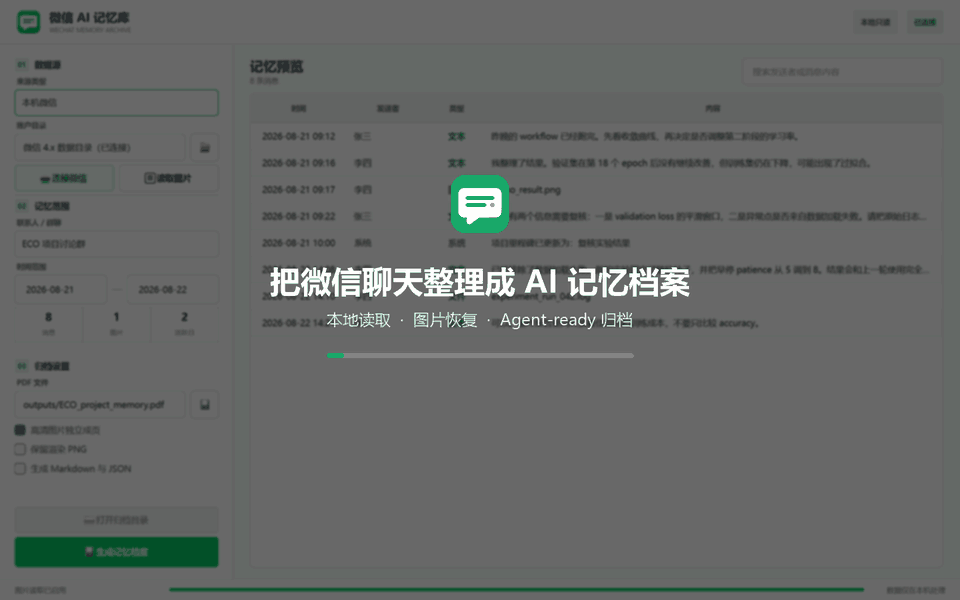The width and height of the screenshot is (960, 600).
Task: Click the green-text header button at top right
Action: point(925,22)
